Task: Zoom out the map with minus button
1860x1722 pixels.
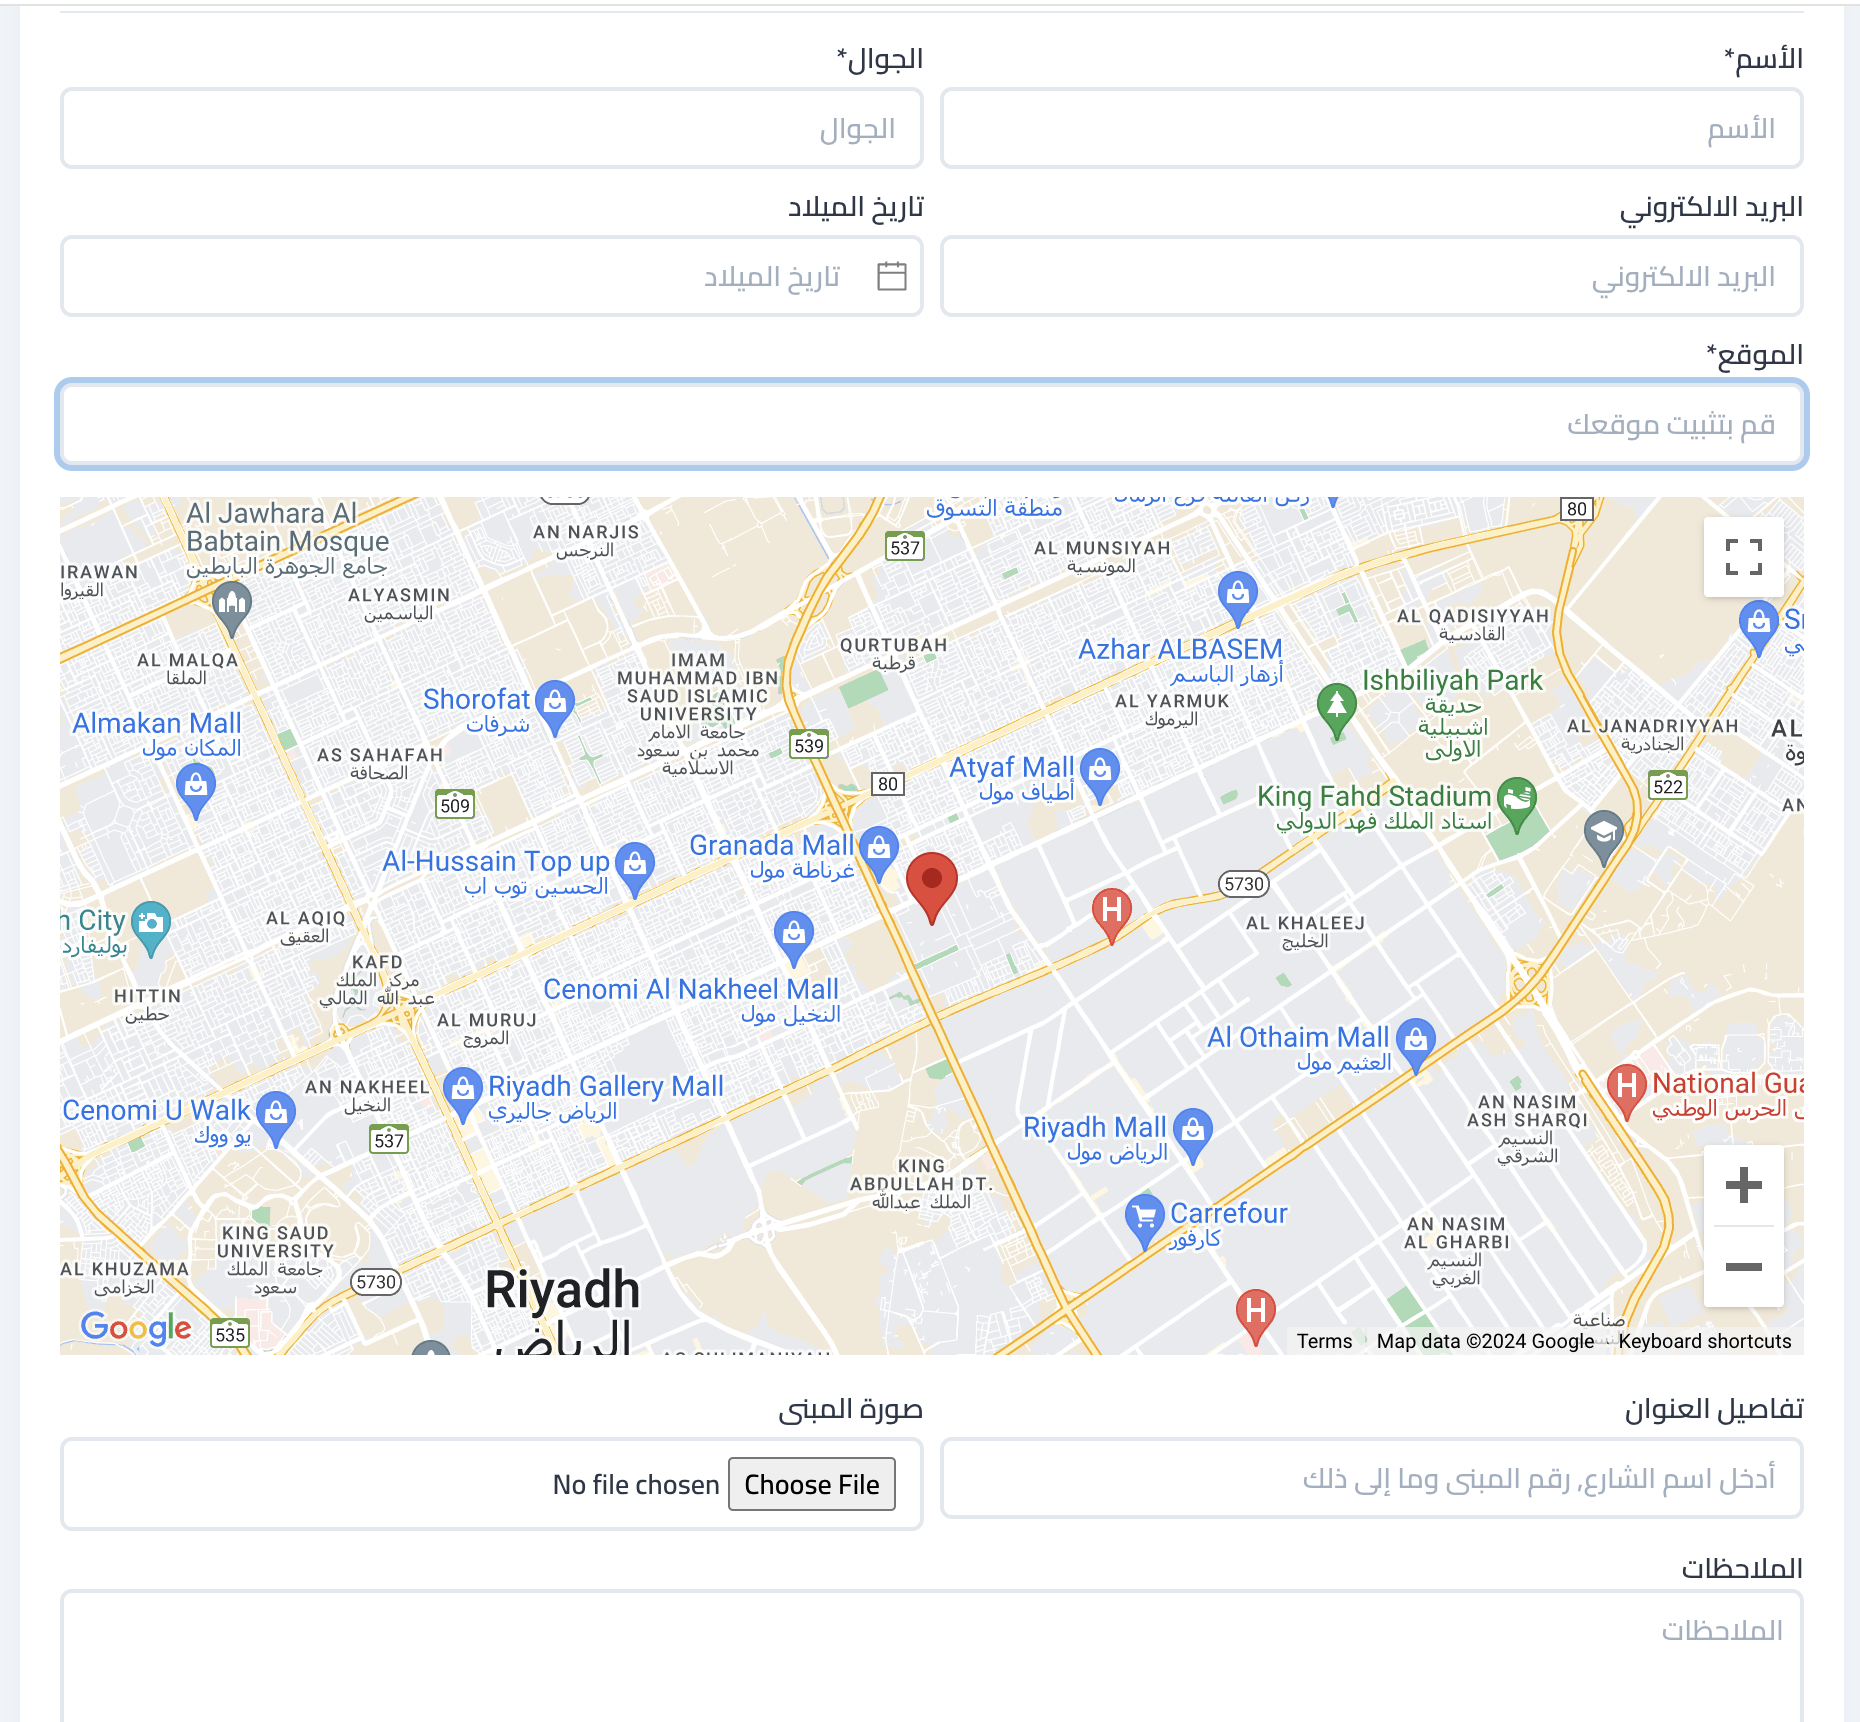Action: 1743,1266
